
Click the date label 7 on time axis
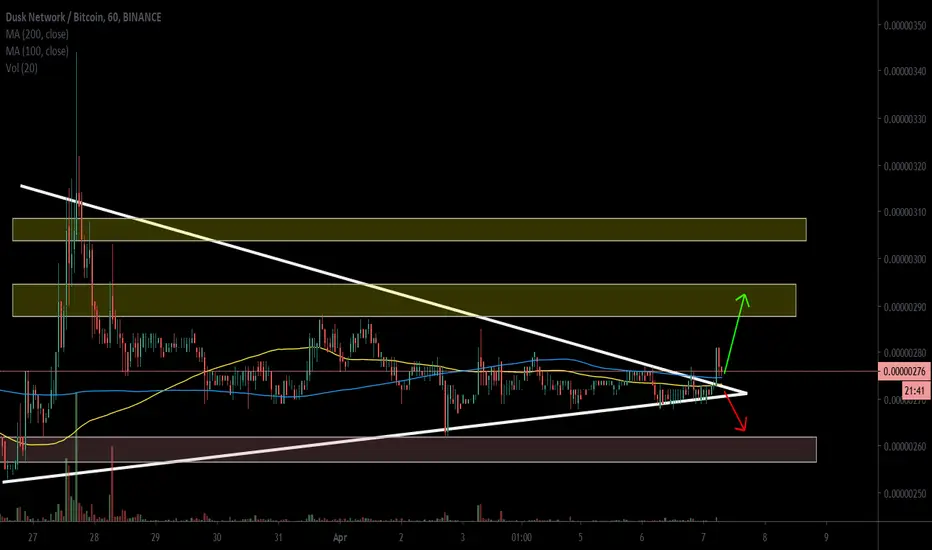point(703,538)
